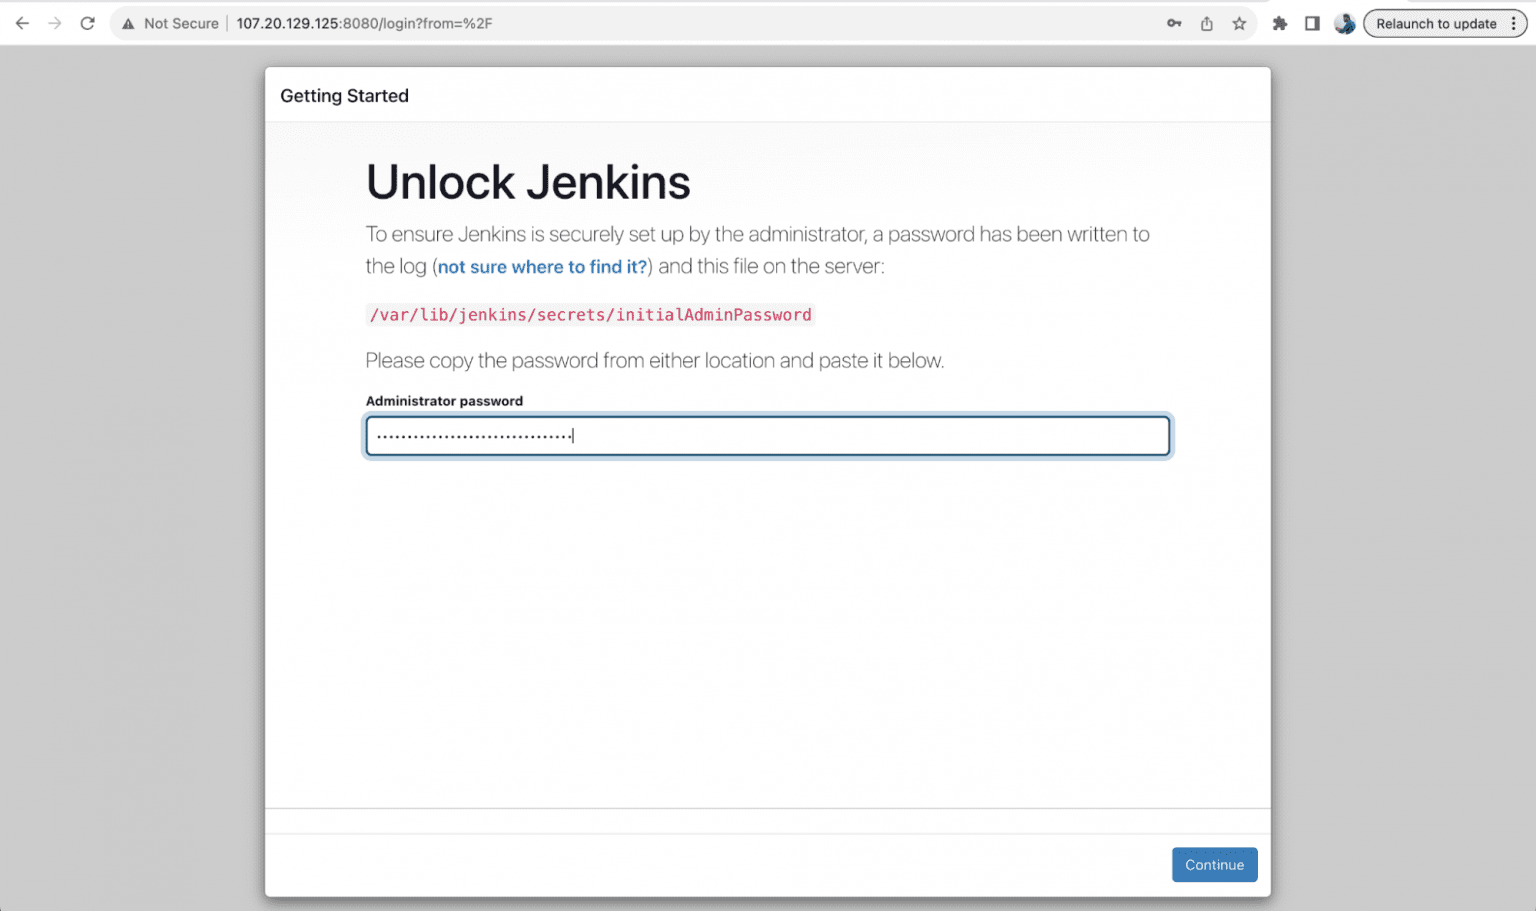Click the Administrator password field

(x=767, y=436)
